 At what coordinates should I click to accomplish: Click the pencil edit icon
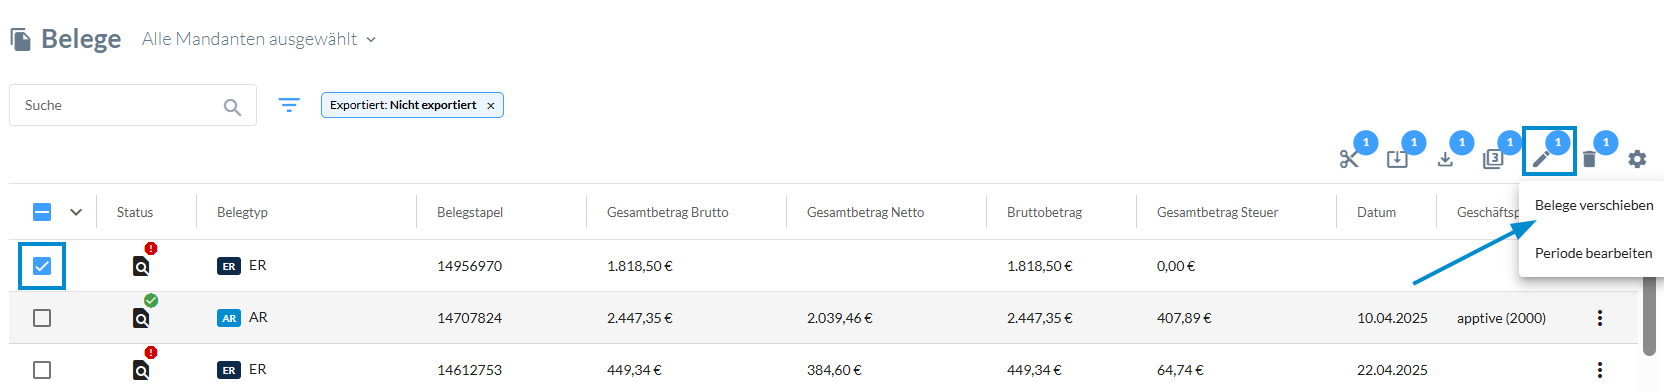click(1541, 159)
